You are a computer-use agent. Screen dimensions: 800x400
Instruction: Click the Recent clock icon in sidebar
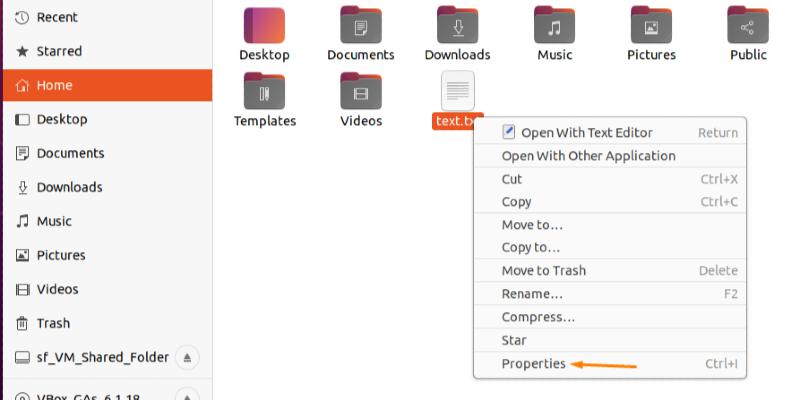tap(22, 18)
